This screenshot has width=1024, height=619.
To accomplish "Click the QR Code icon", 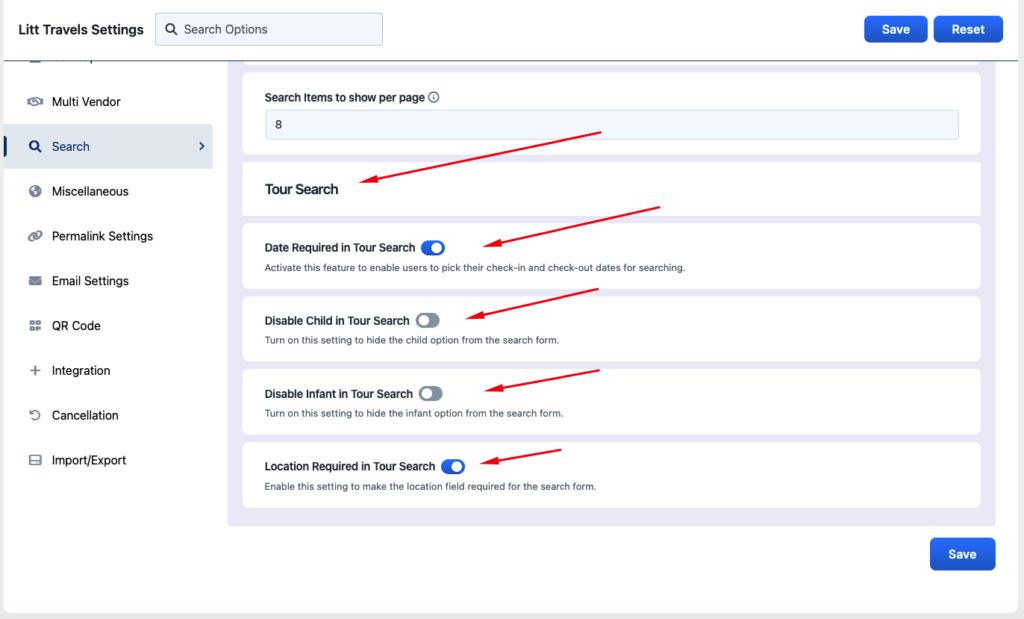I will click(x=35, y=326).
